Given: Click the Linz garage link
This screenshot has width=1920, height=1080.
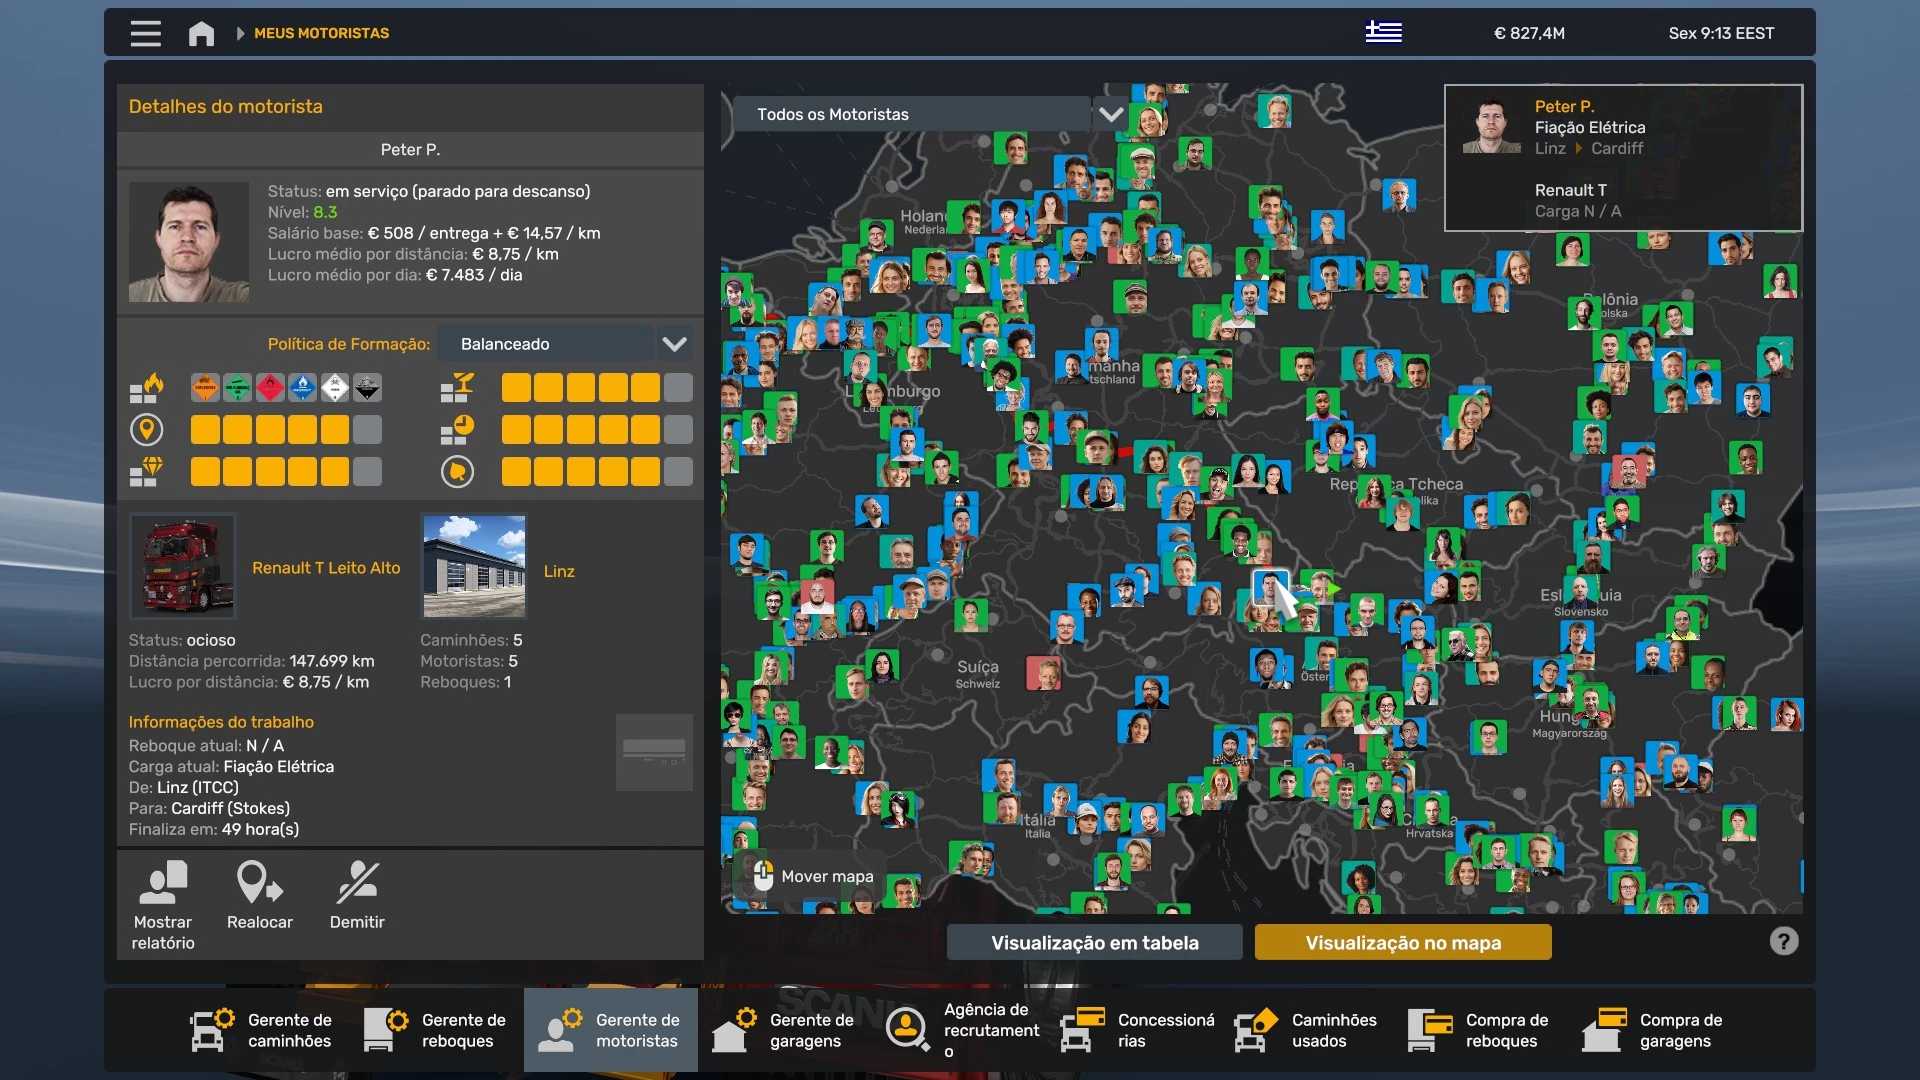Looking at the screenshot, I should (559, 571).
